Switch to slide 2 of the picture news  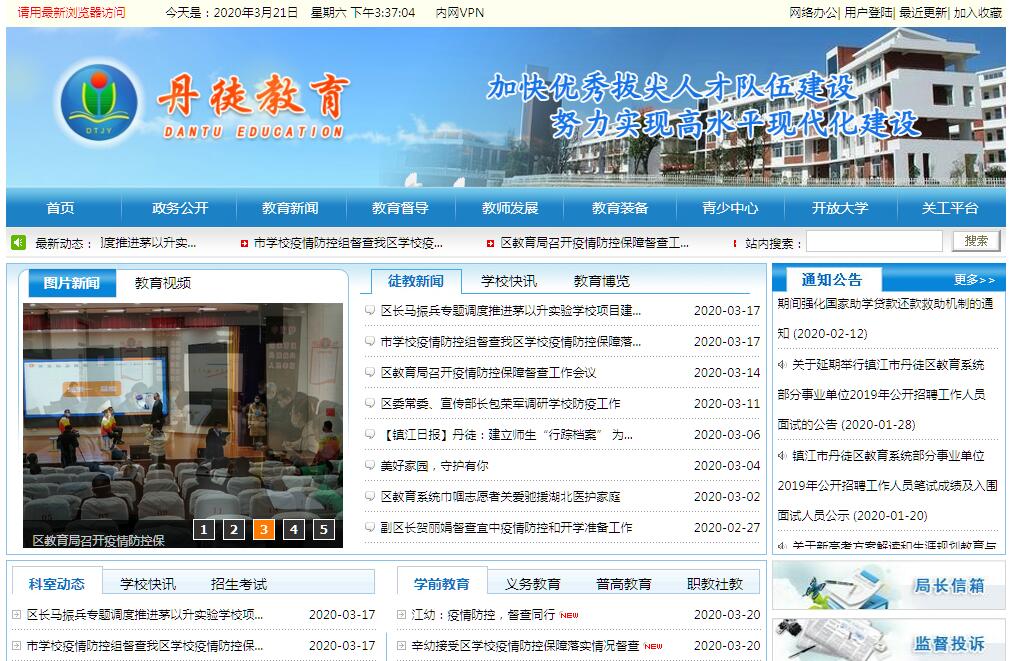click(233, 530)
